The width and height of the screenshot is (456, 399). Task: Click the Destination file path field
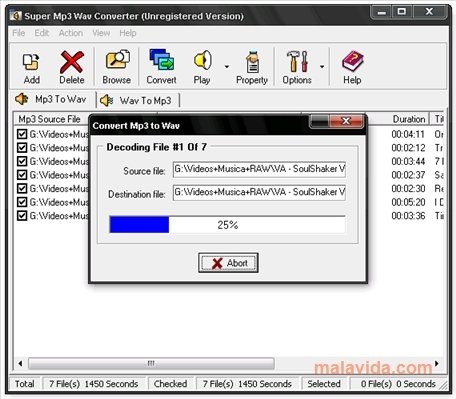pos(259,192)
